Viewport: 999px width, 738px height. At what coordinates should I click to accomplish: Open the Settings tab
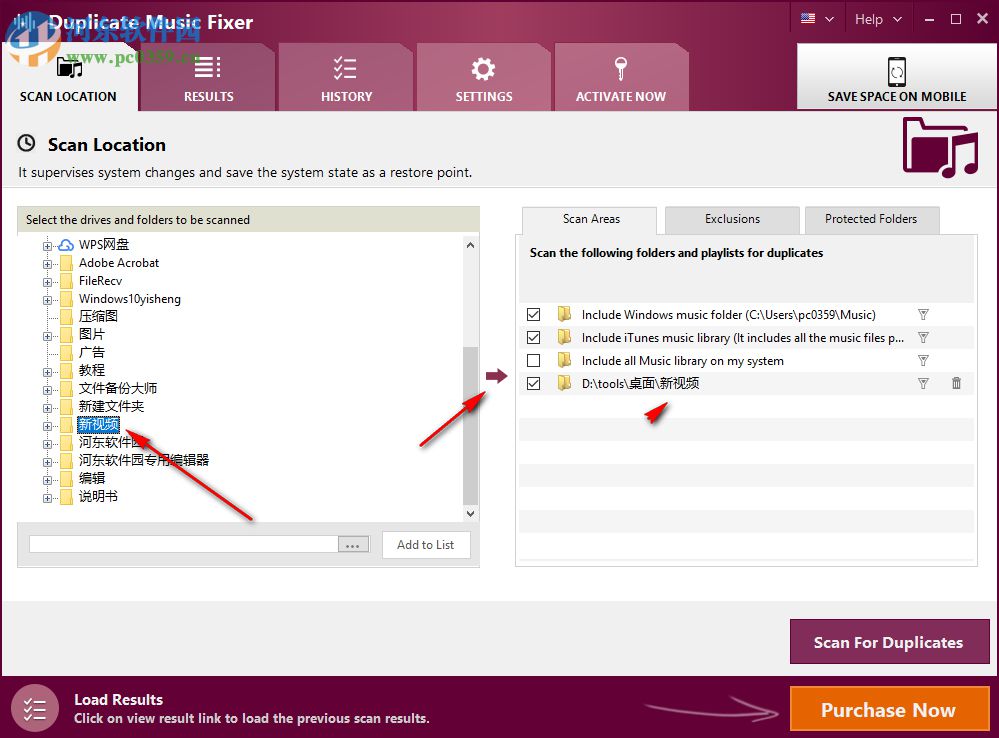click(484, 78)
